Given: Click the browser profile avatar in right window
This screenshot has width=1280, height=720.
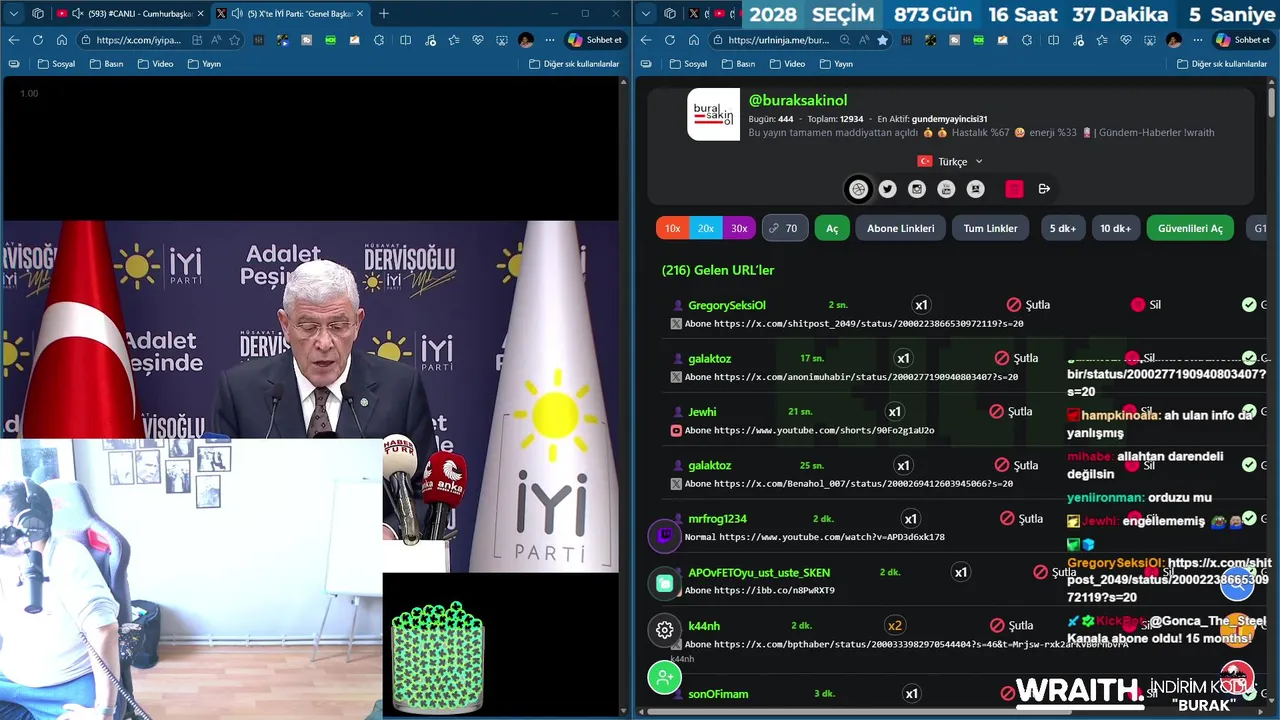Looking at the screenshot, I should 1174,40.
